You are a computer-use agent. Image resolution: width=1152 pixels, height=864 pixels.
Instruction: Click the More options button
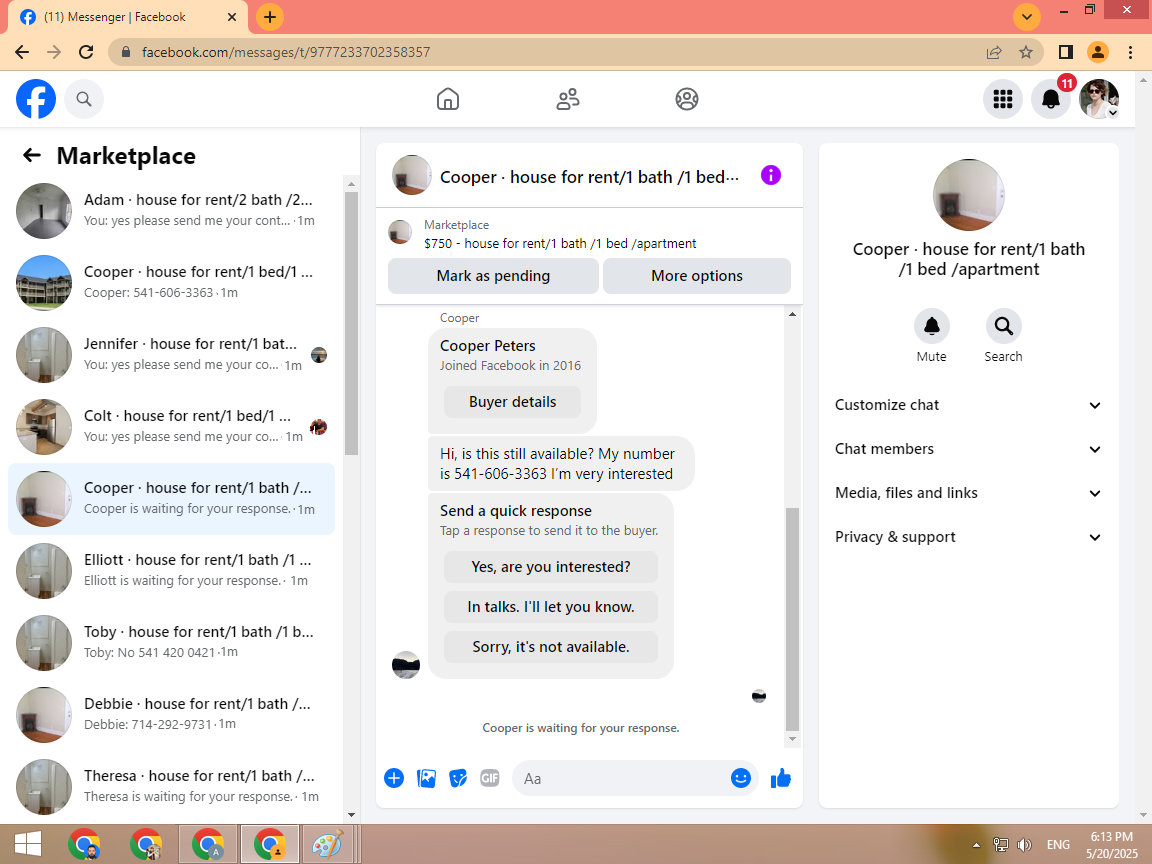[696, 276]
